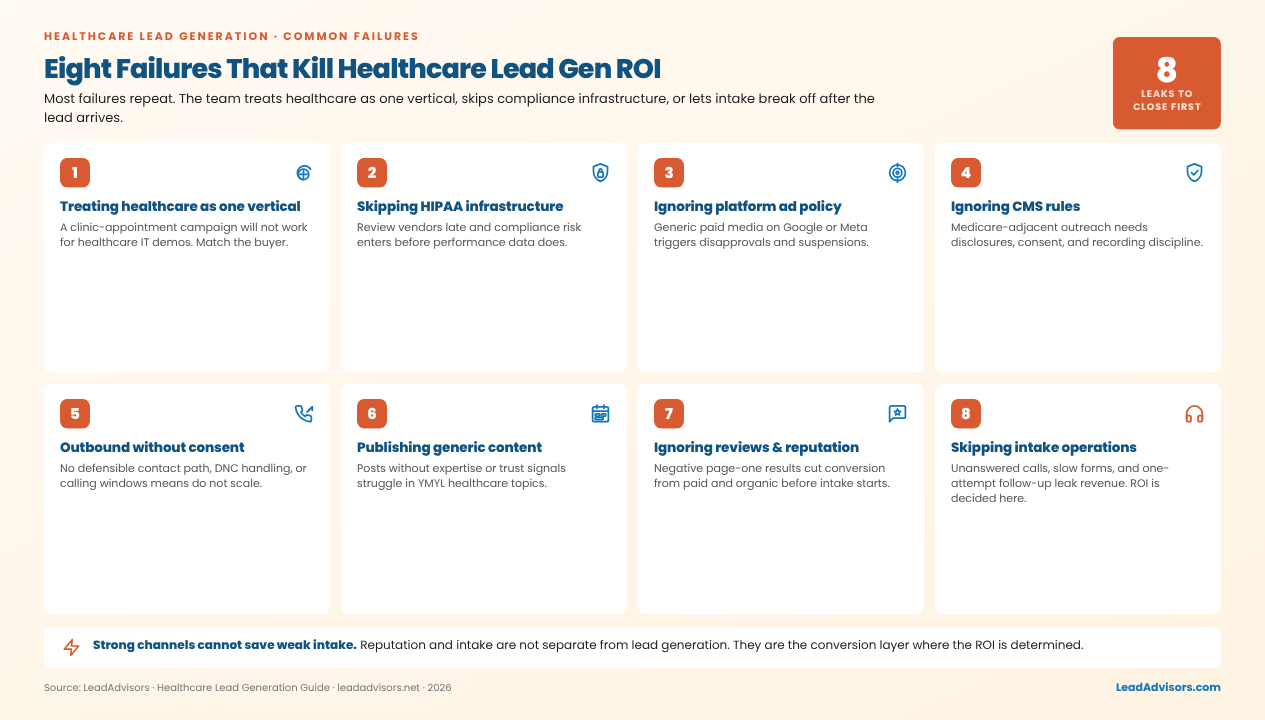The image size is (1265, 720).
Task: Click 'Treating healthcare as one vertical' heading
Action: 180,206
